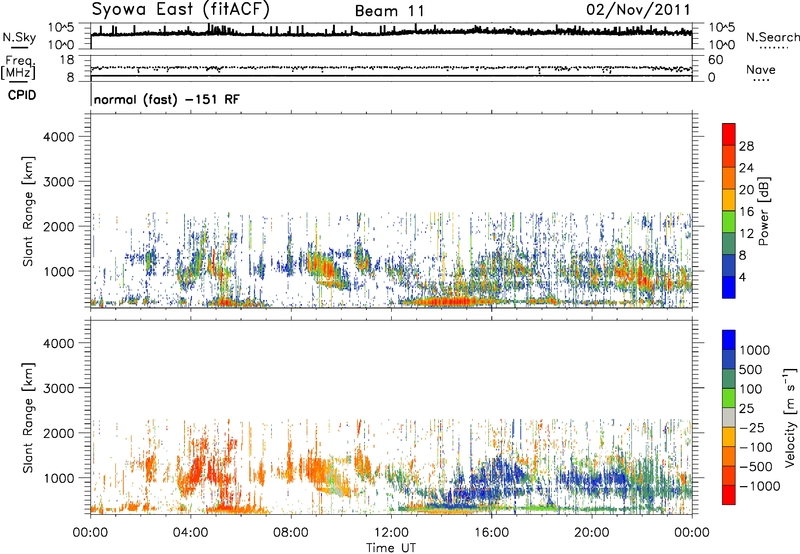Click the '16:00' time tick label
The image size is (800, 554).
491,532
